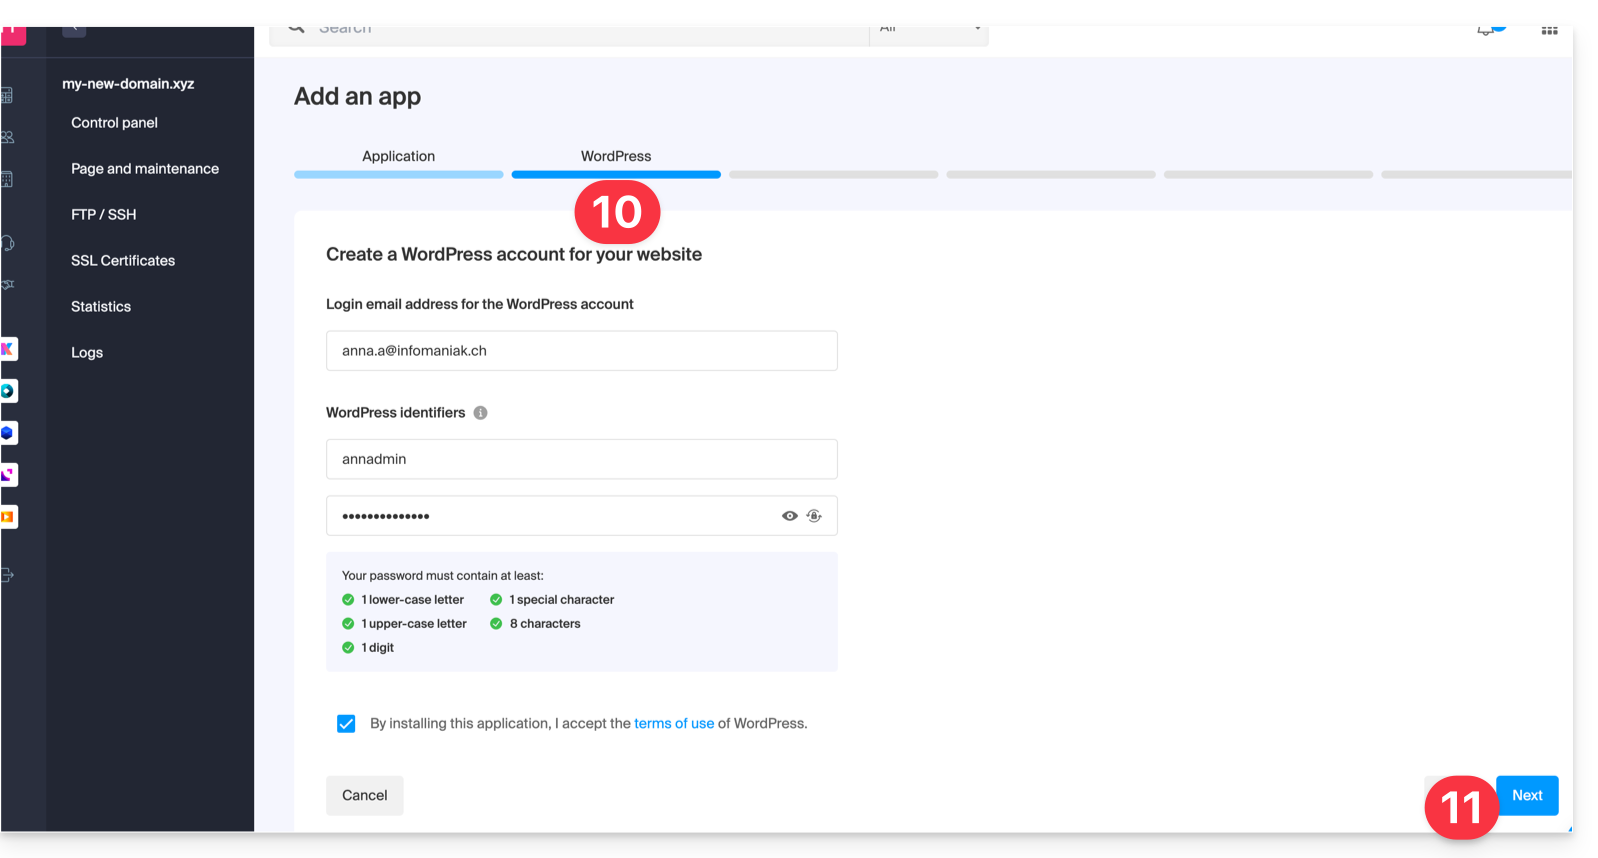The image size is (1598, 858).
Task: Open the orange play product icon
Action: click(x=8, y=517)
